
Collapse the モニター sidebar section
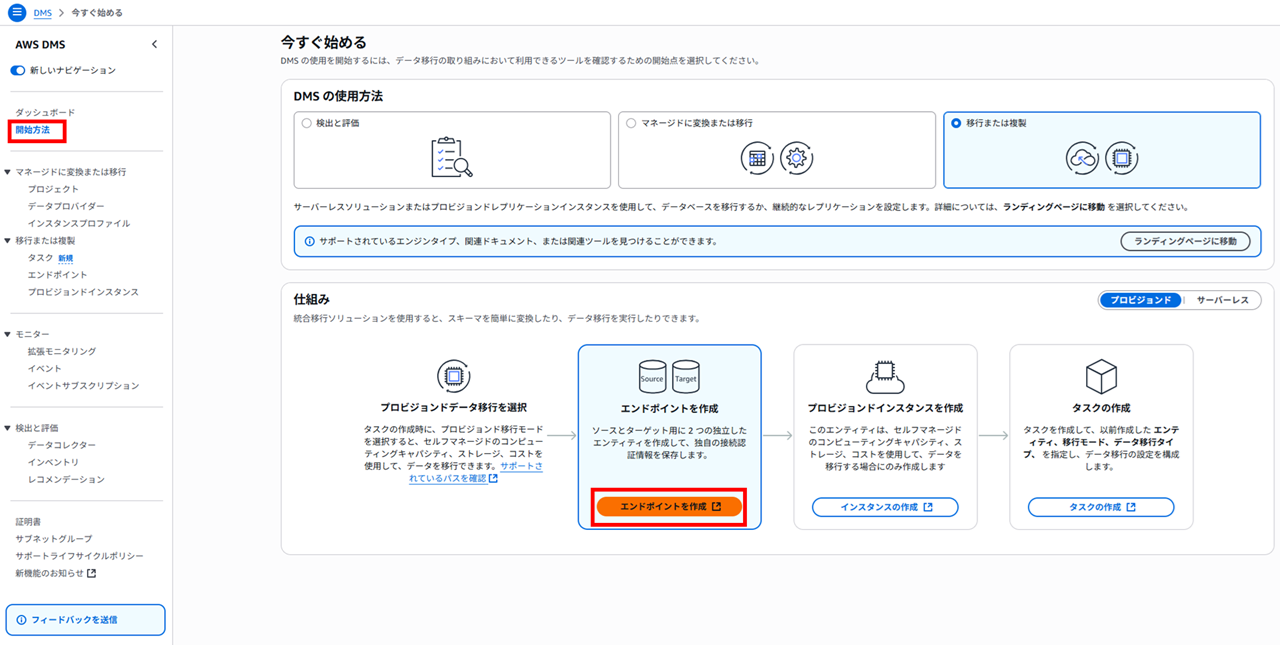[8, 334]
